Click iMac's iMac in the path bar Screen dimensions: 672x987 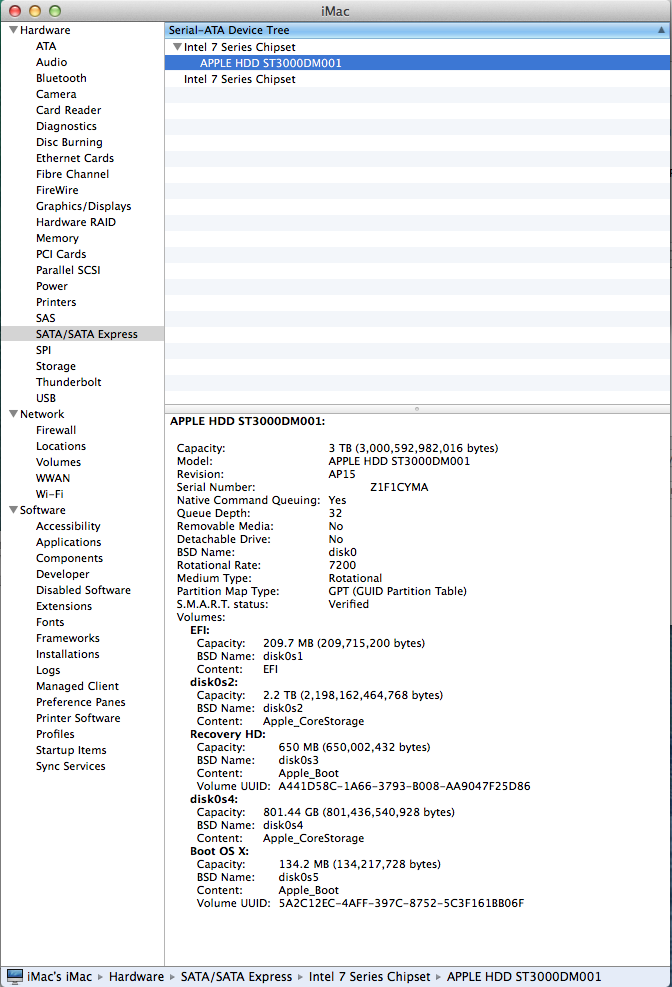point(59,976)
